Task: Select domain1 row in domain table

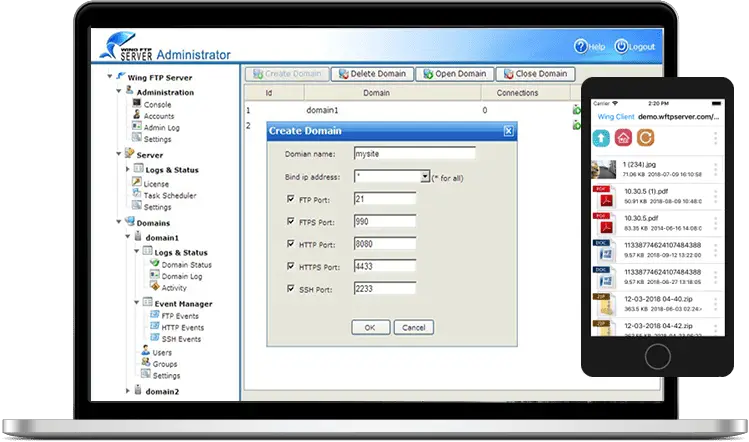Action: (411, 110)
